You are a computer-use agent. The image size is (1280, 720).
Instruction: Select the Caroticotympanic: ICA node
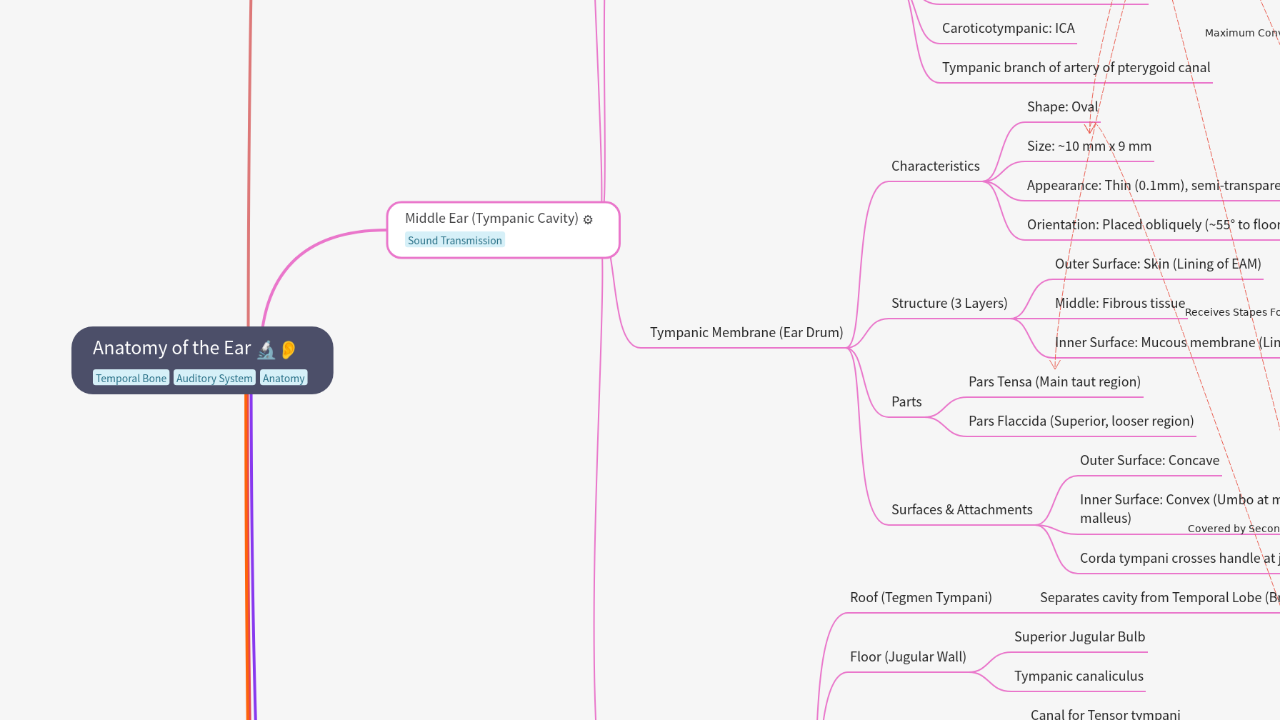(1008, 28)
